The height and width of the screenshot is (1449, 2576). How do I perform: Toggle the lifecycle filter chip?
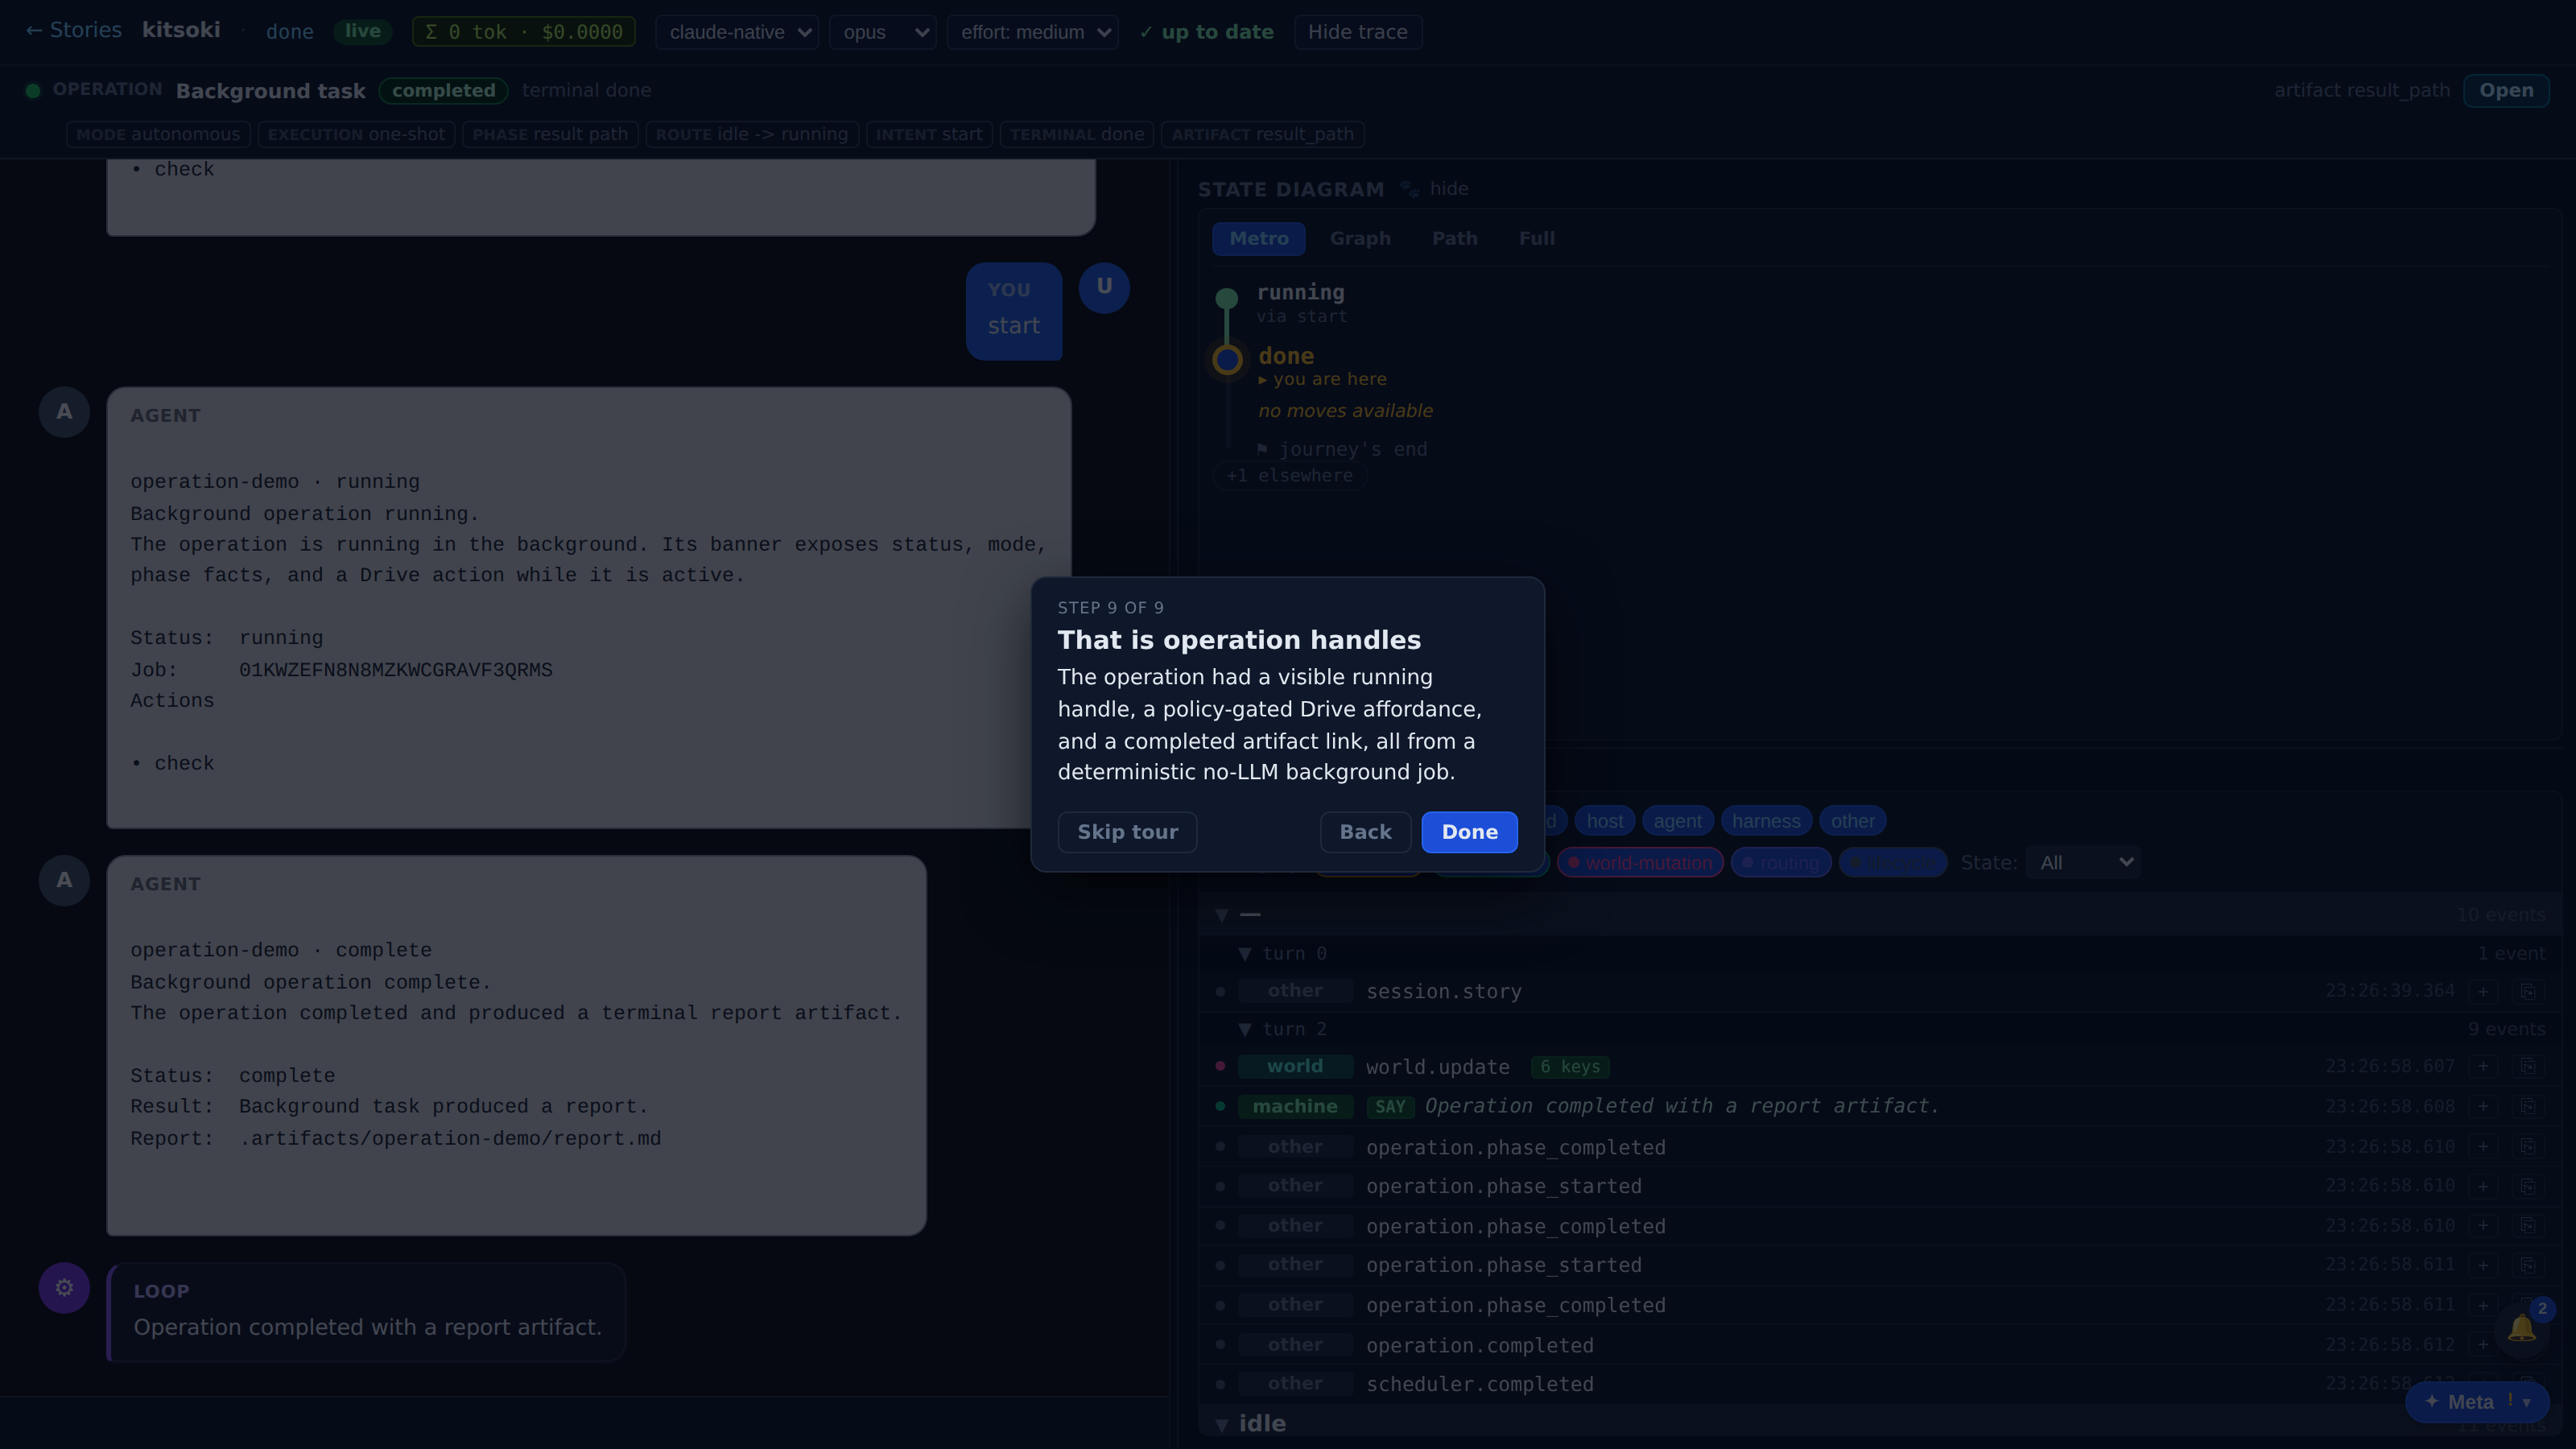[1893, 863]
